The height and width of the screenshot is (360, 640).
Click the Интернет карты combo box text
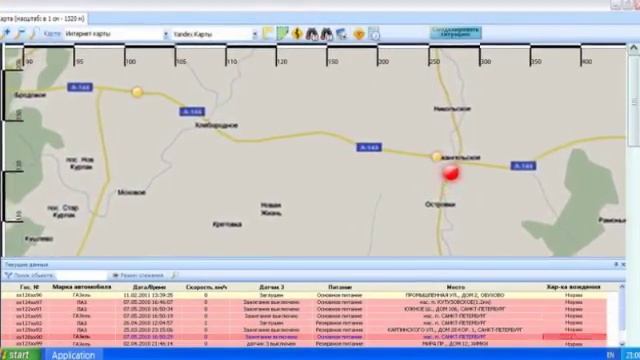point(88,34)
